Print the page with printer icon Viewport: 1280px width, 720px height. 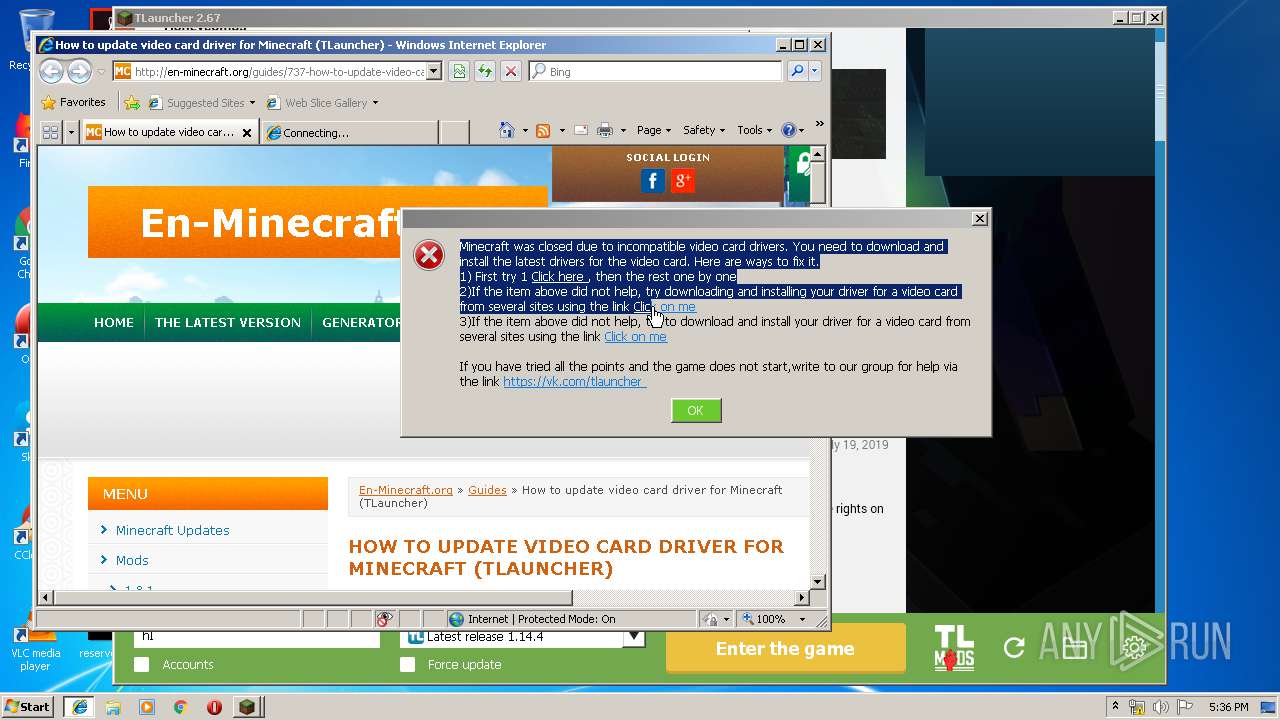tap(604, 130)
